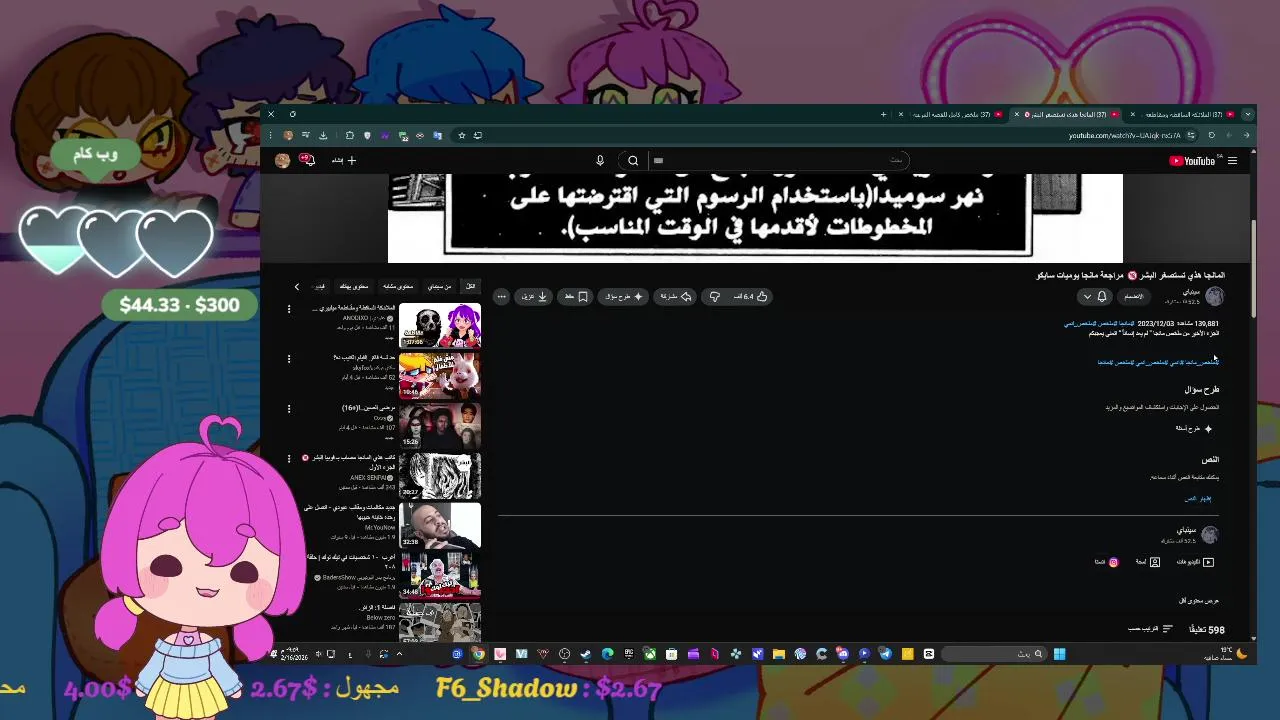Click the '598 تعليقًا' comments count

[1206, 630]
